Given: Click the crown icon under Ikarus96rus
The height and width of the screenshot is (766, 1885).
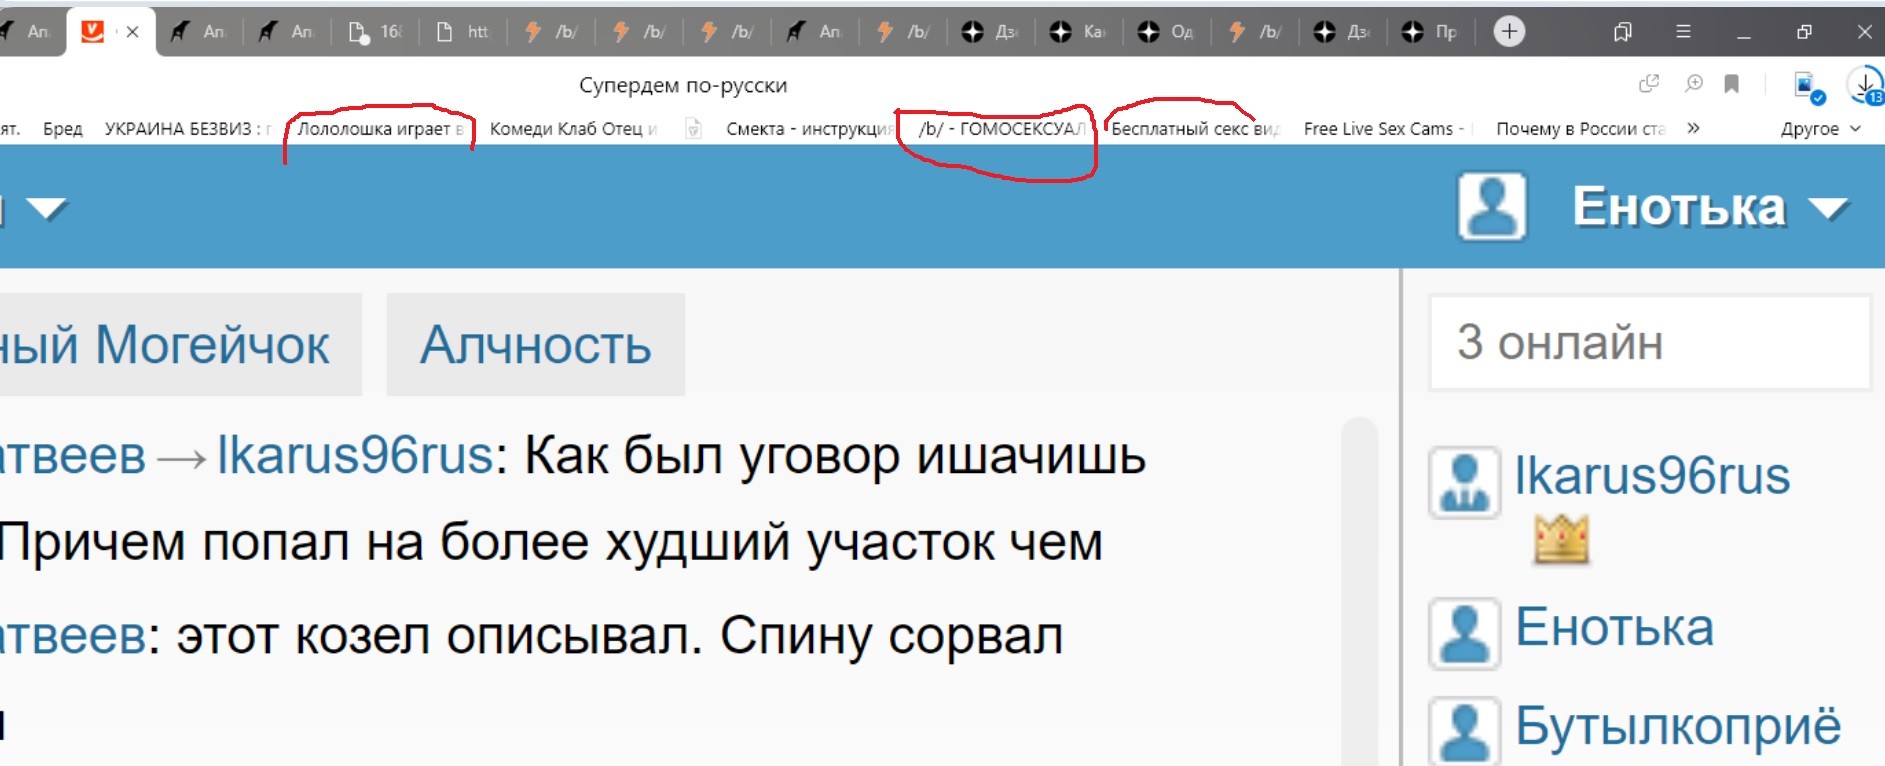Looking at the screenshot, I should tap(1561, 540).
